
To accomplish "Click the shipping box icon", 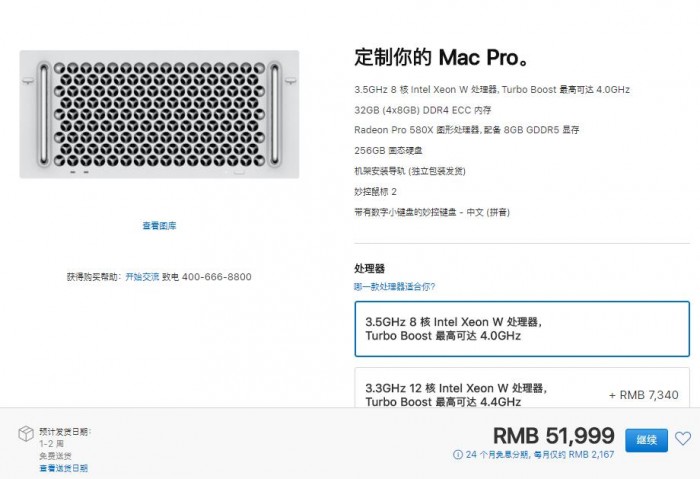I will pyautogui.click(x=24, y=433).
